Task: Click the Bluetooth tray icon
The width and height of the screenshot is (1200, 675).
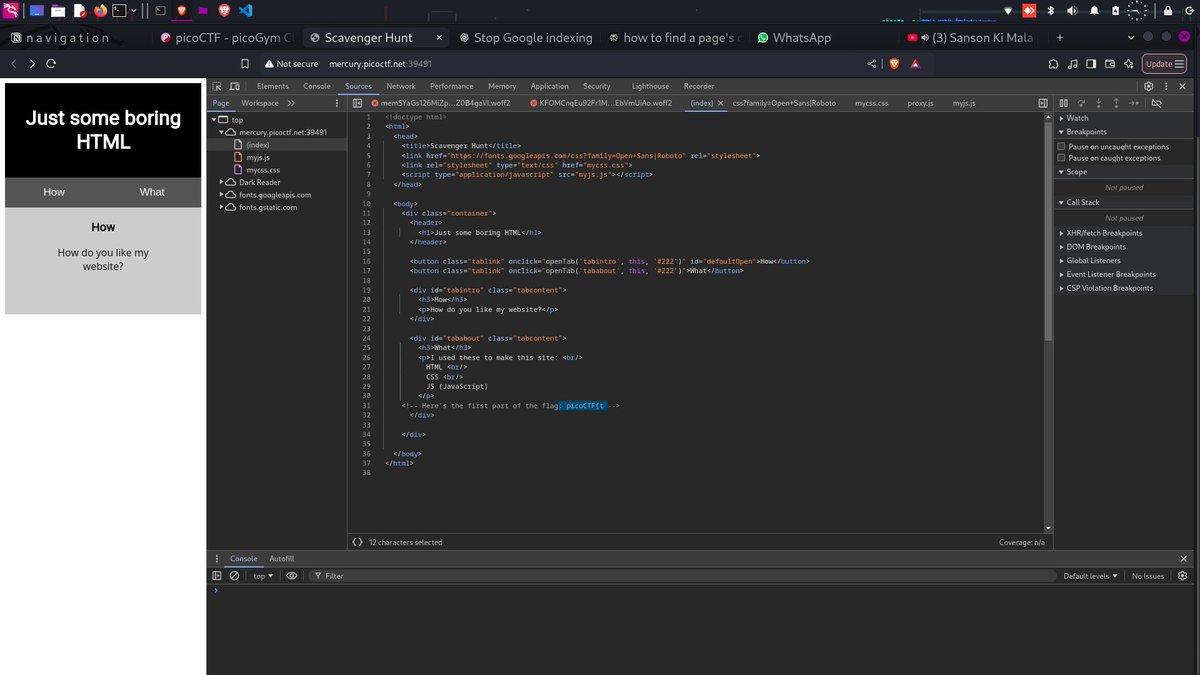Action: [x=1051, y=11]
